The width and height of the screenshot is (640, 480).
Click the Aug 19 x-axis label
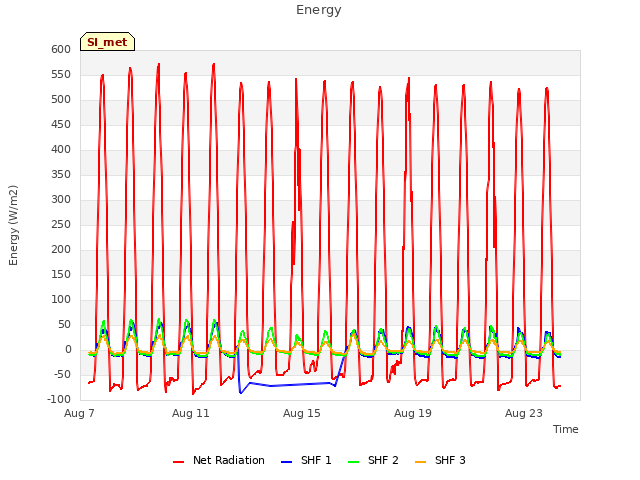pos(413,413)
